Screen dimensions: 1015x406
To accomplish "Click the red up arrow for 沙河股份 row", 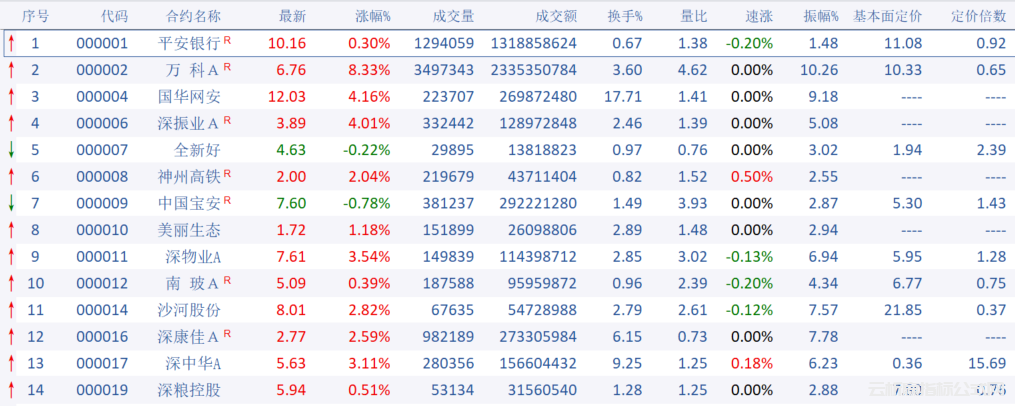I will (11, 310).
